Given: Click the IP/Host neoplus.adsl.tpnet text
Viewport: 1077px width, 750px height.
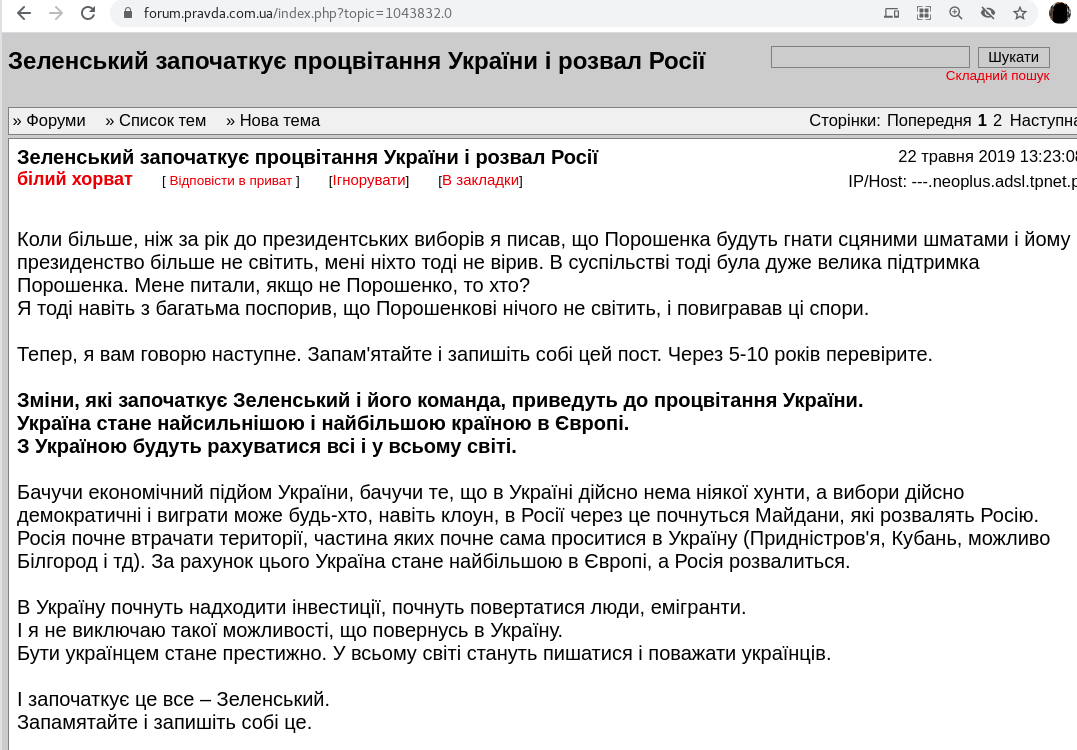Looking at the screenshot, I should point(962,181).
